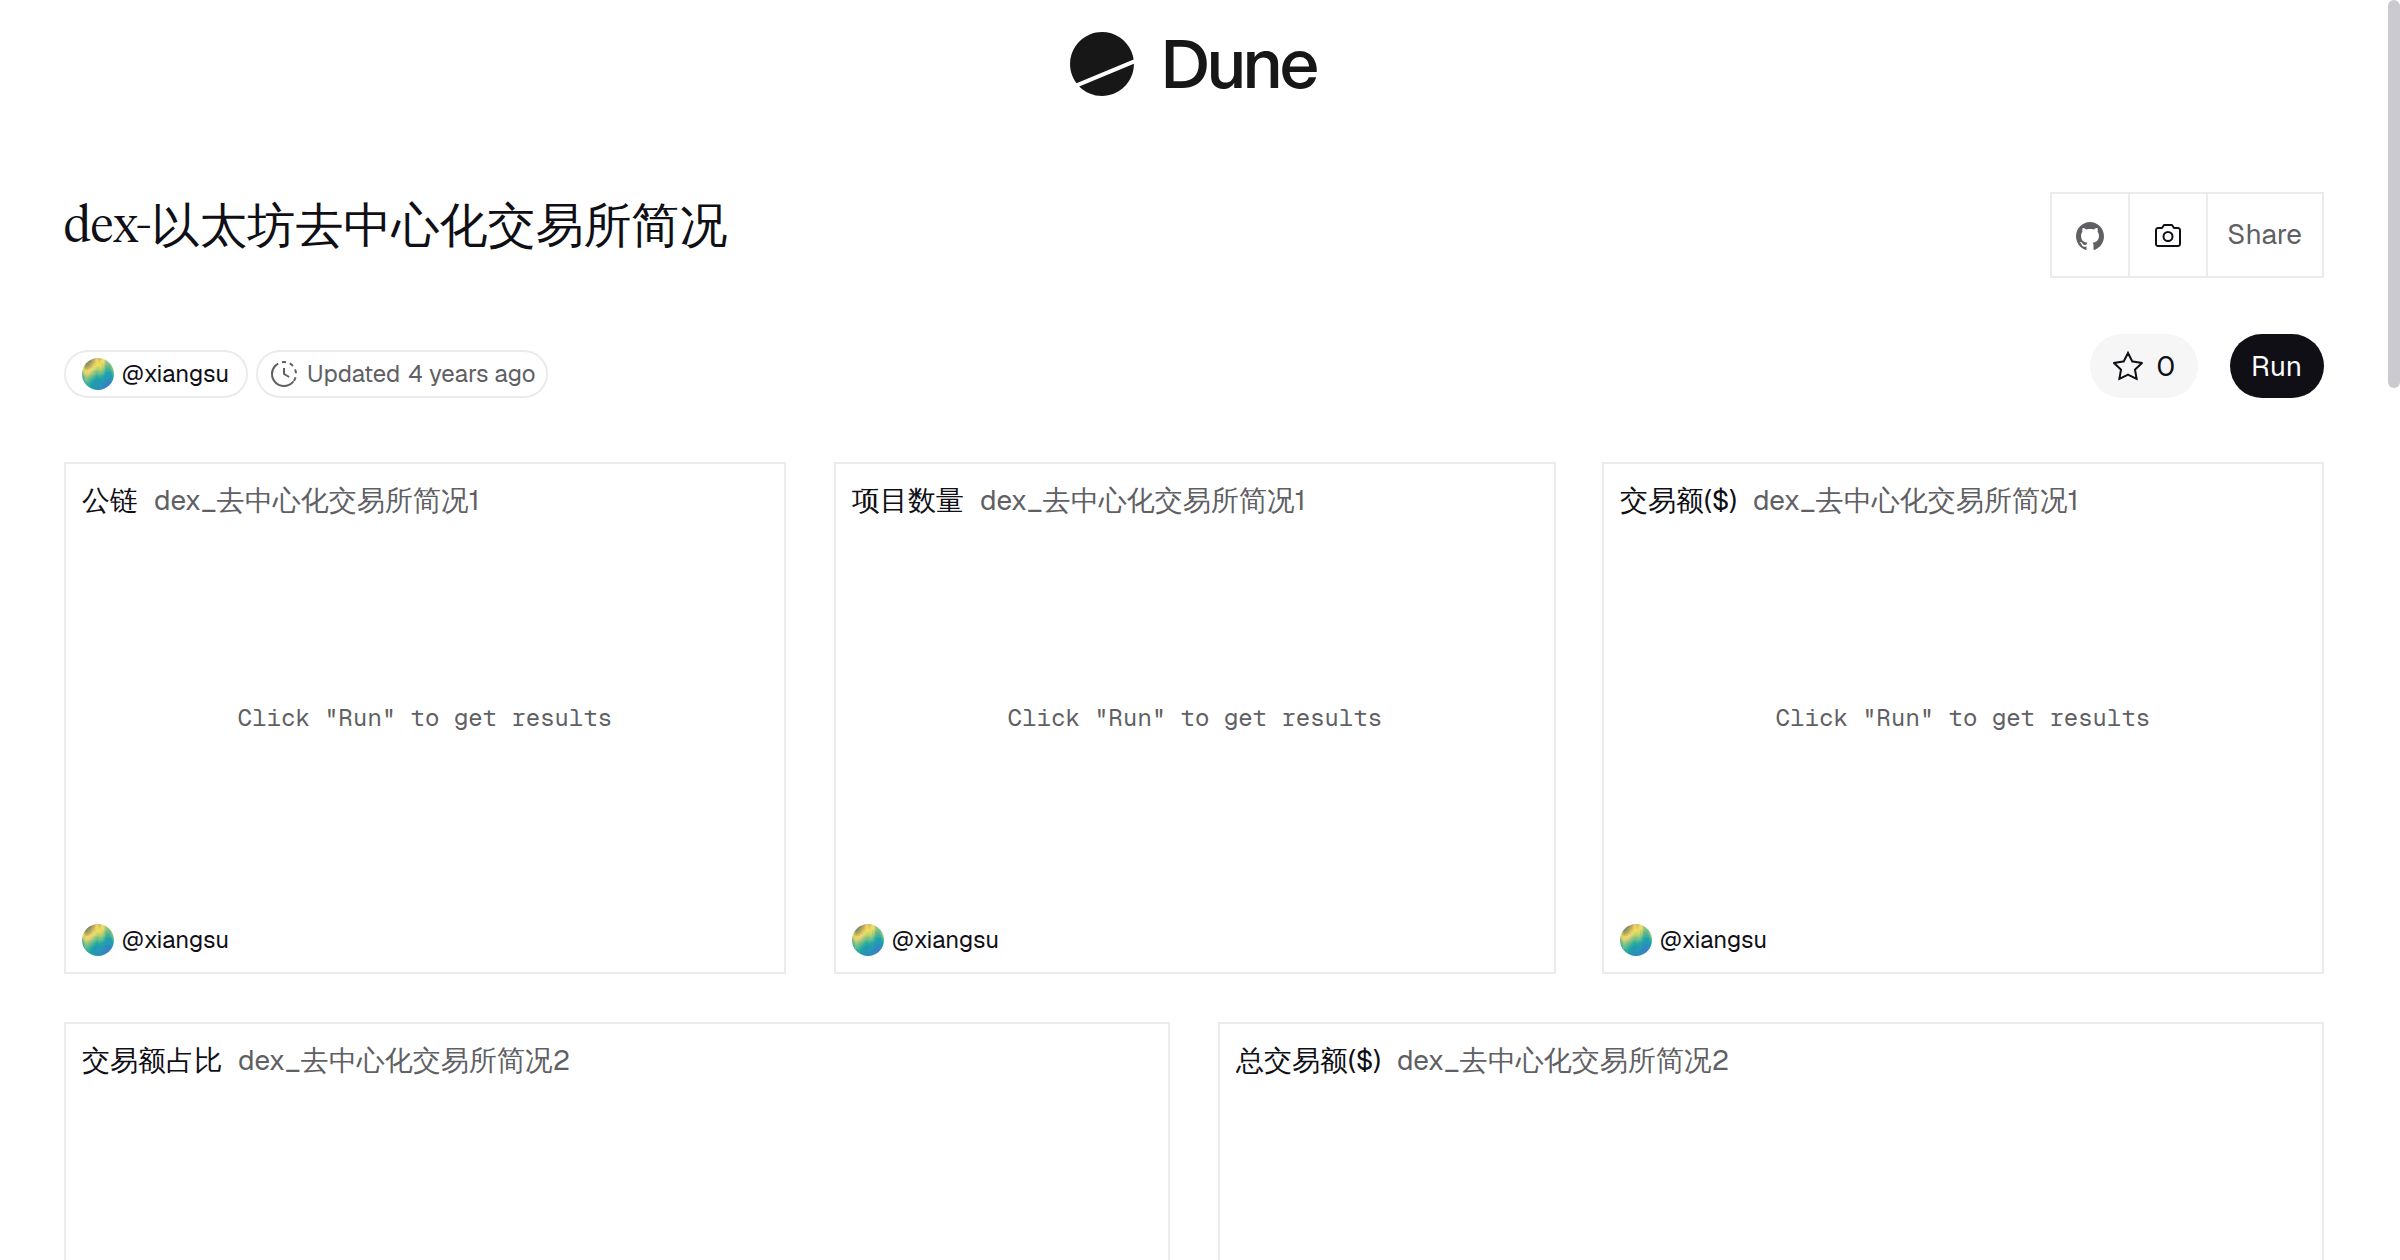Click xiangsu avatar in 交易额($) panel
2400x1260 pixels.
[1636, 940]
